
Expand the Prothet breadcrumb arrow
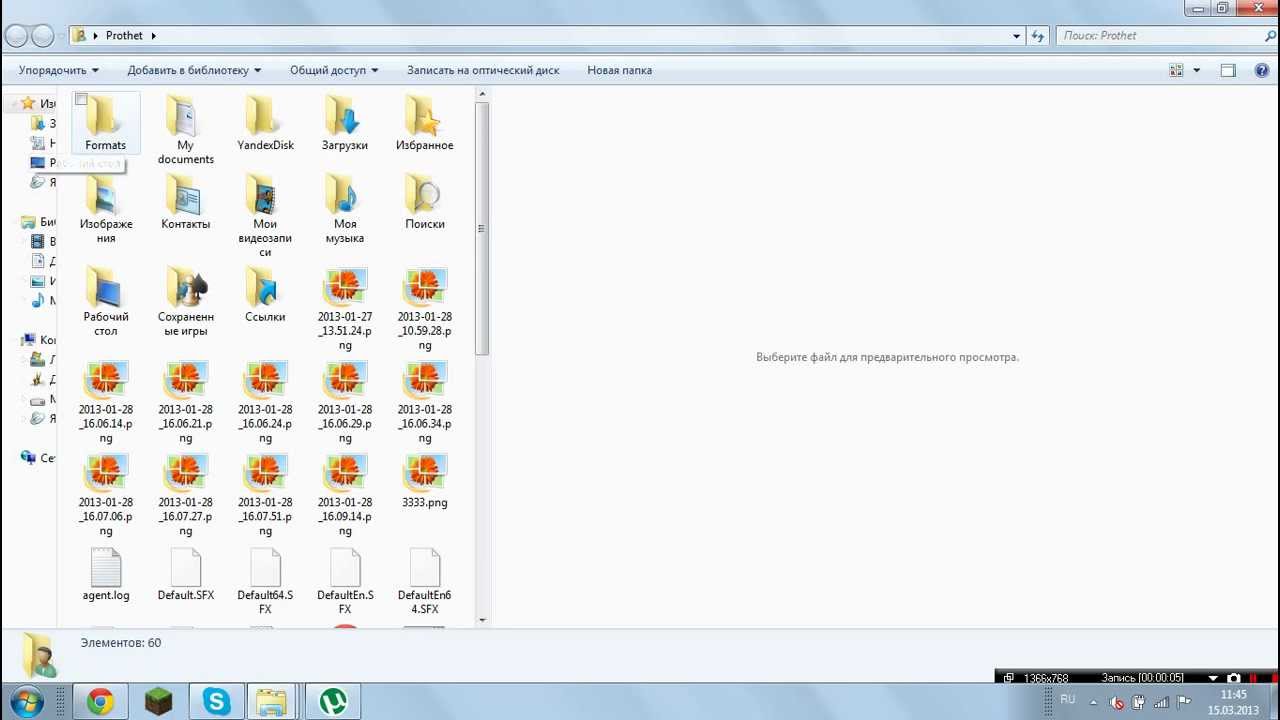(x=153, y=36)
